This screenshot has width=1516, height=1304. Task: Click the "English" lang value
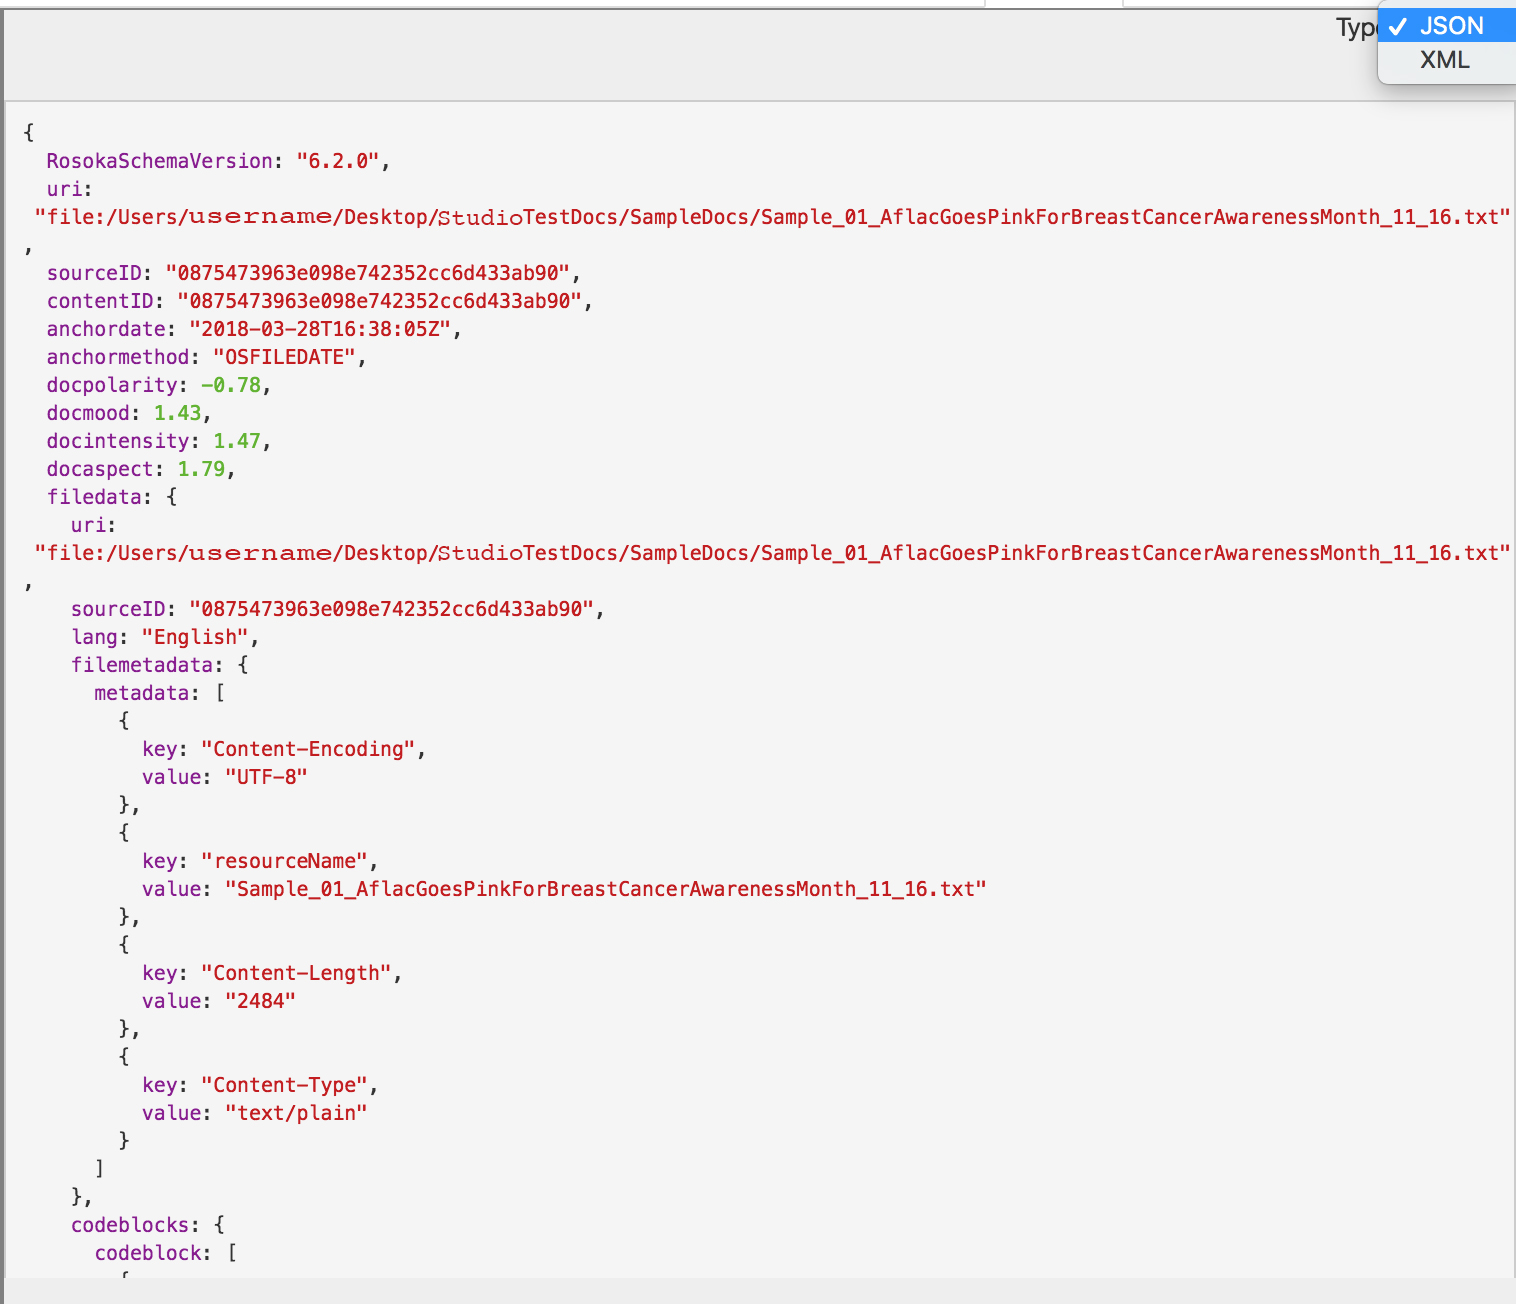[194, 637]
